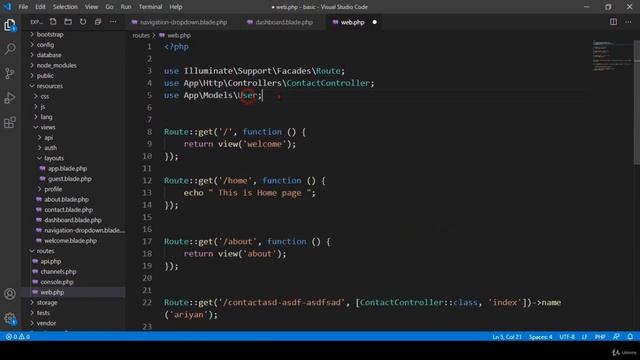
Task: Expand the config folder
Action: point(45,44)
